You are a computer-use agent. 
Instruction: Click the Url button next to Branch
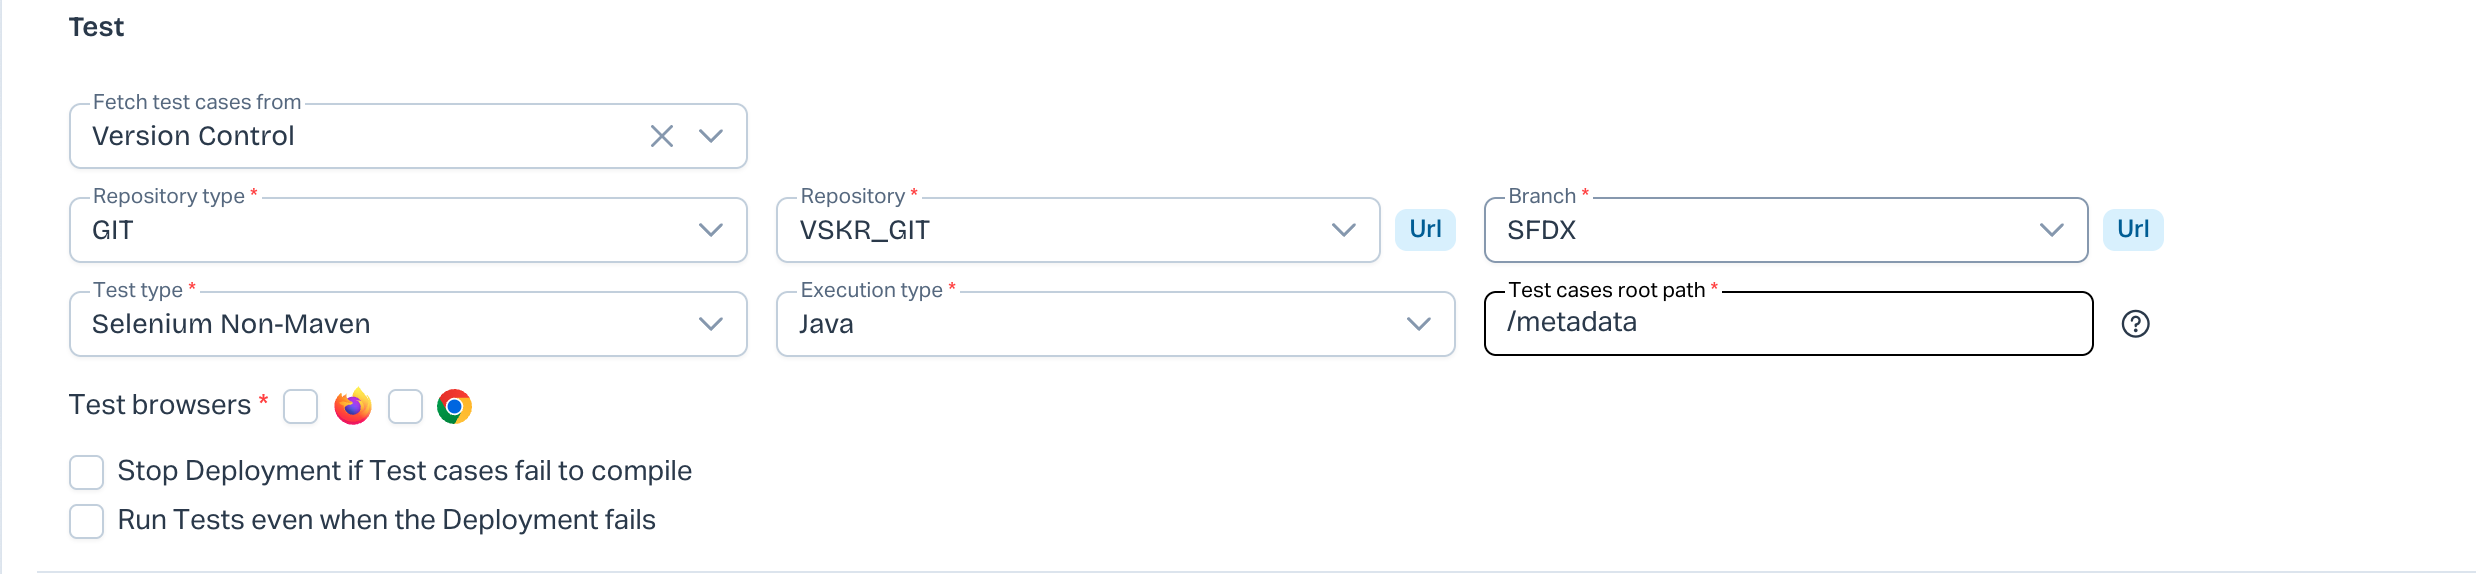point(2133,230)
